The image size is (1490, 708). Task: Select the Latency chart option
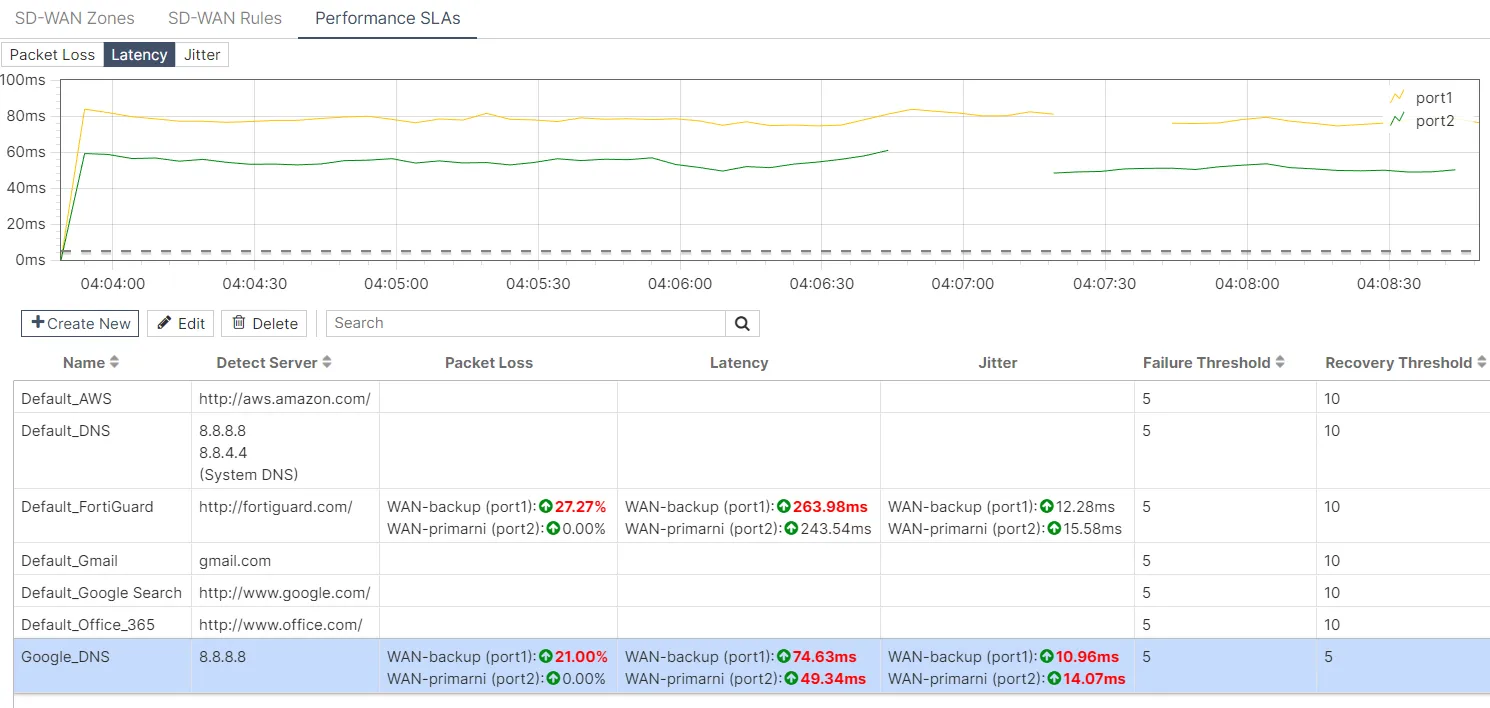coord(139,54)
